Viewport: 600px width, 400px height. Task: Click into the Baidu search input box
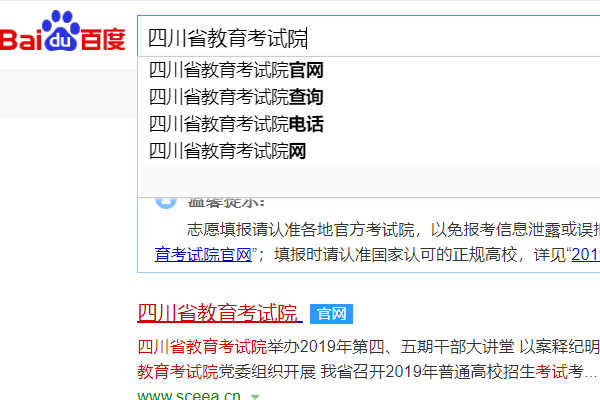point(368,37)
